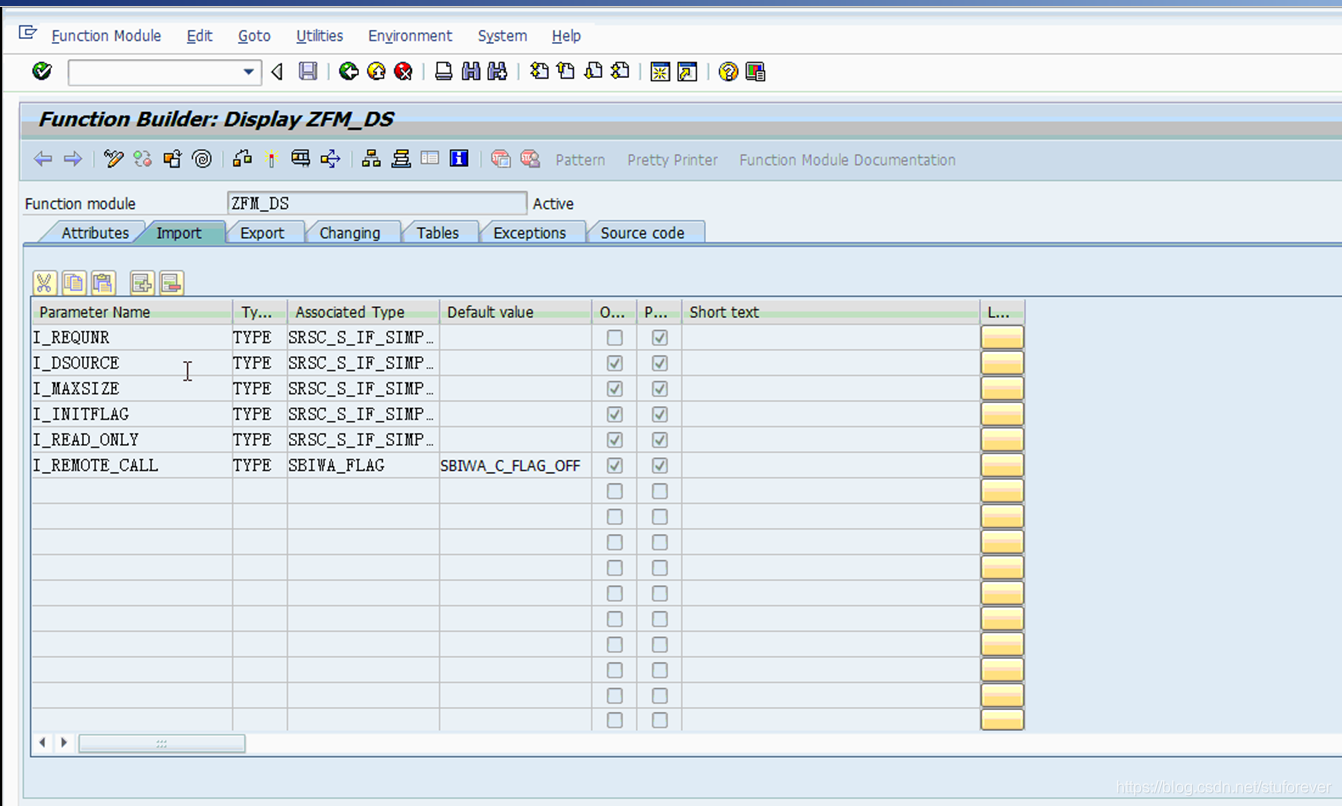The height and width of the screenshot is (806, 1342).
Task: Toggle Pass Value checkbox for I_DSOURCE
Action: (x=660, y=363)
